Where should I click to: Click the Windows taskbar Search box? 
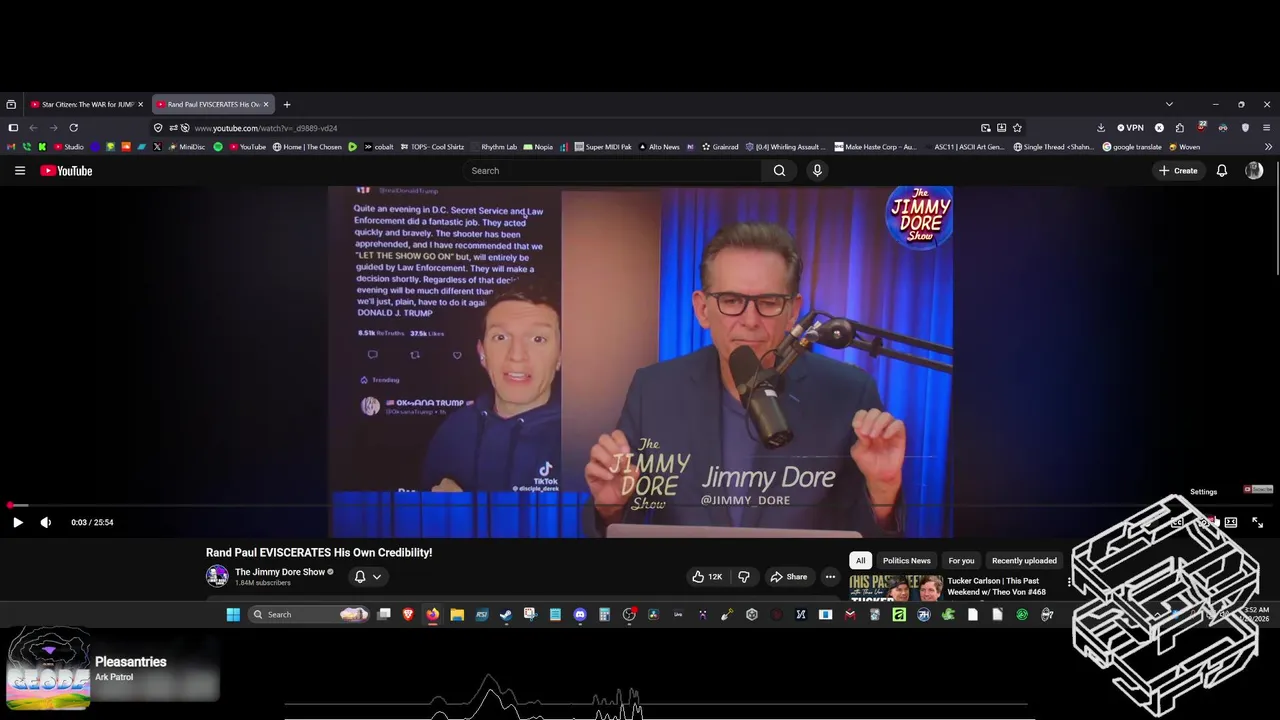310,615
